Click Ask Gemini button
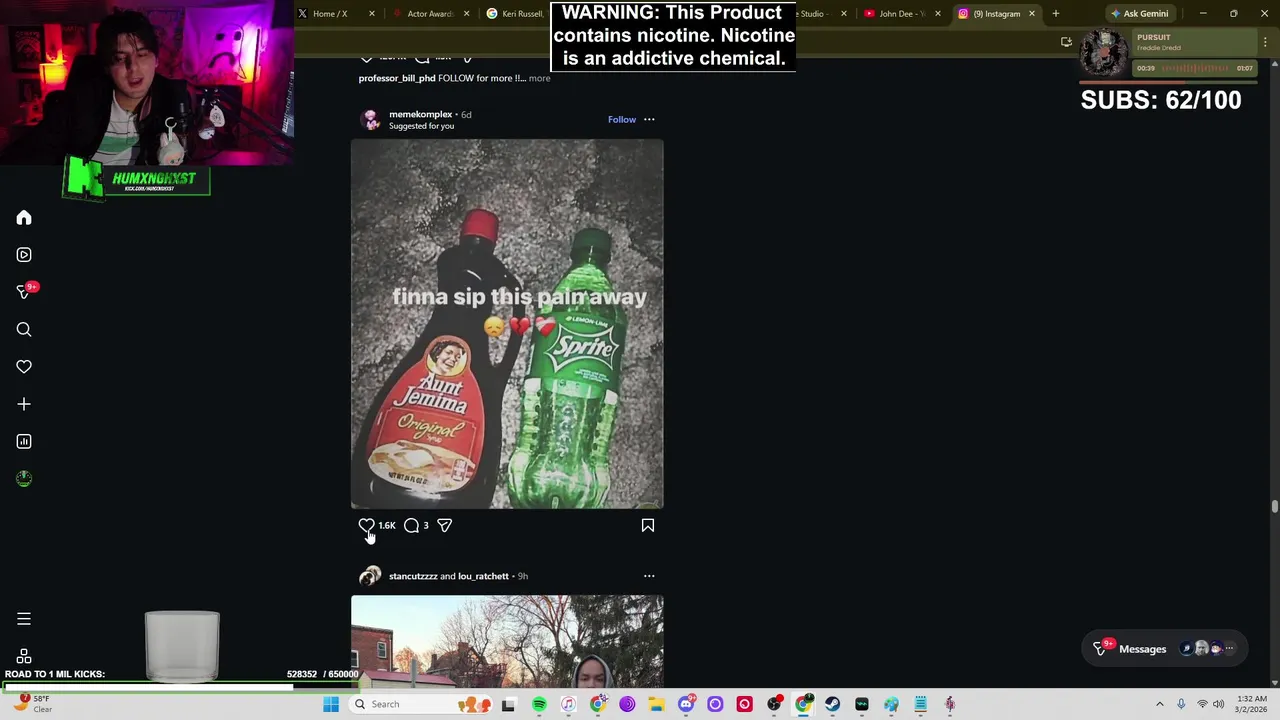The image size is (1280, 720). (1139, 14)
